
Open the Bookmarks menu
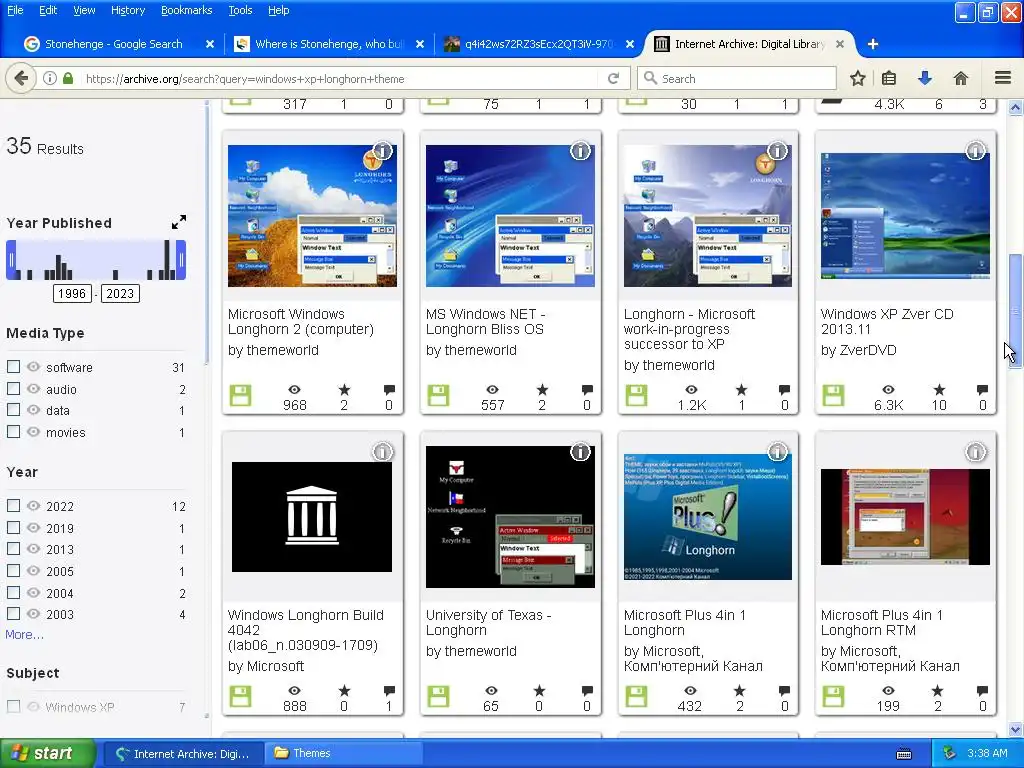pyautogui.click(x=186, y=10)
